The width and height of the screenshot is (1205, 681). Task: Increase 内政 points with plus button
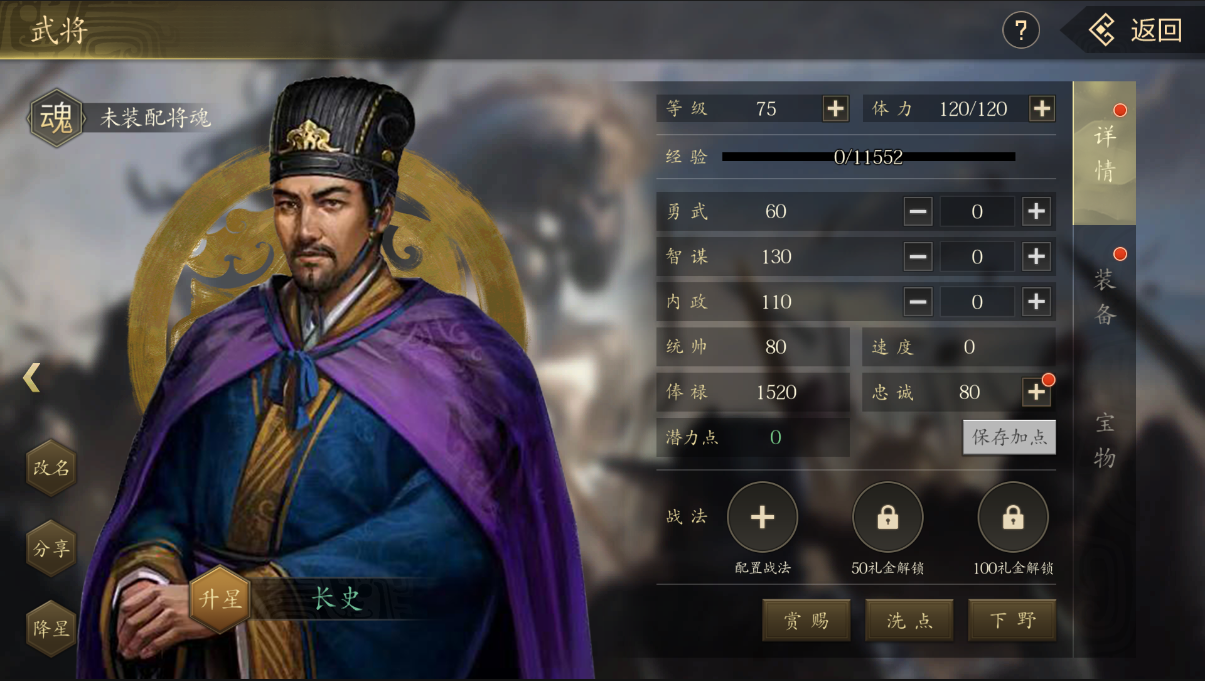tap(1036, 301)
